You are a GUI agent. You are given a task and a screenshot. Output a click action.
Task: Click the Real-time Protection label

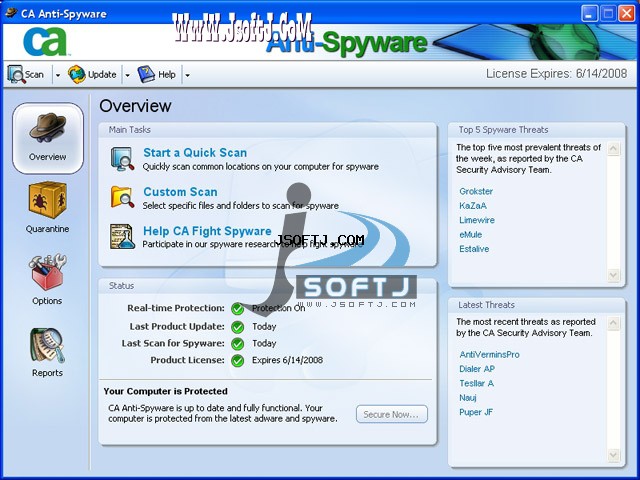pos(176,308)
